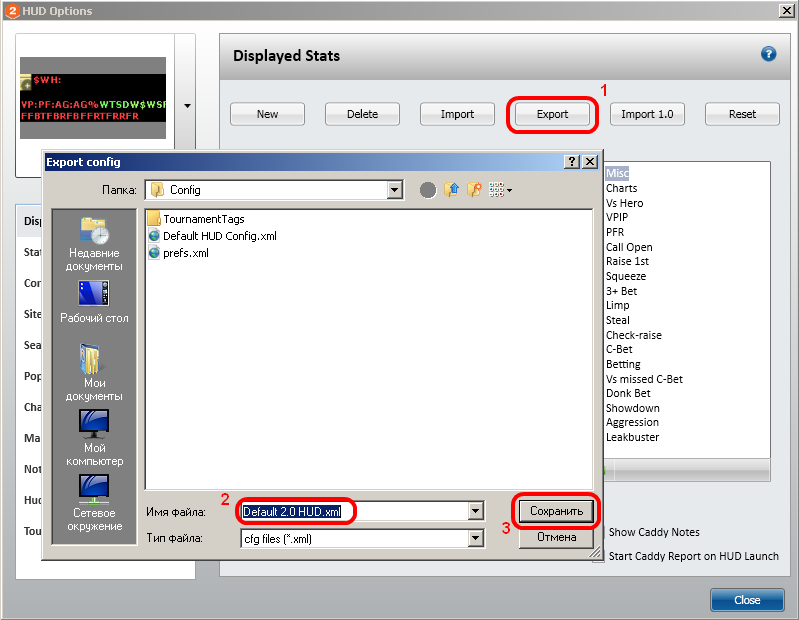Click the Reset button
Screen dimensions: 799x620
(742, 114)
